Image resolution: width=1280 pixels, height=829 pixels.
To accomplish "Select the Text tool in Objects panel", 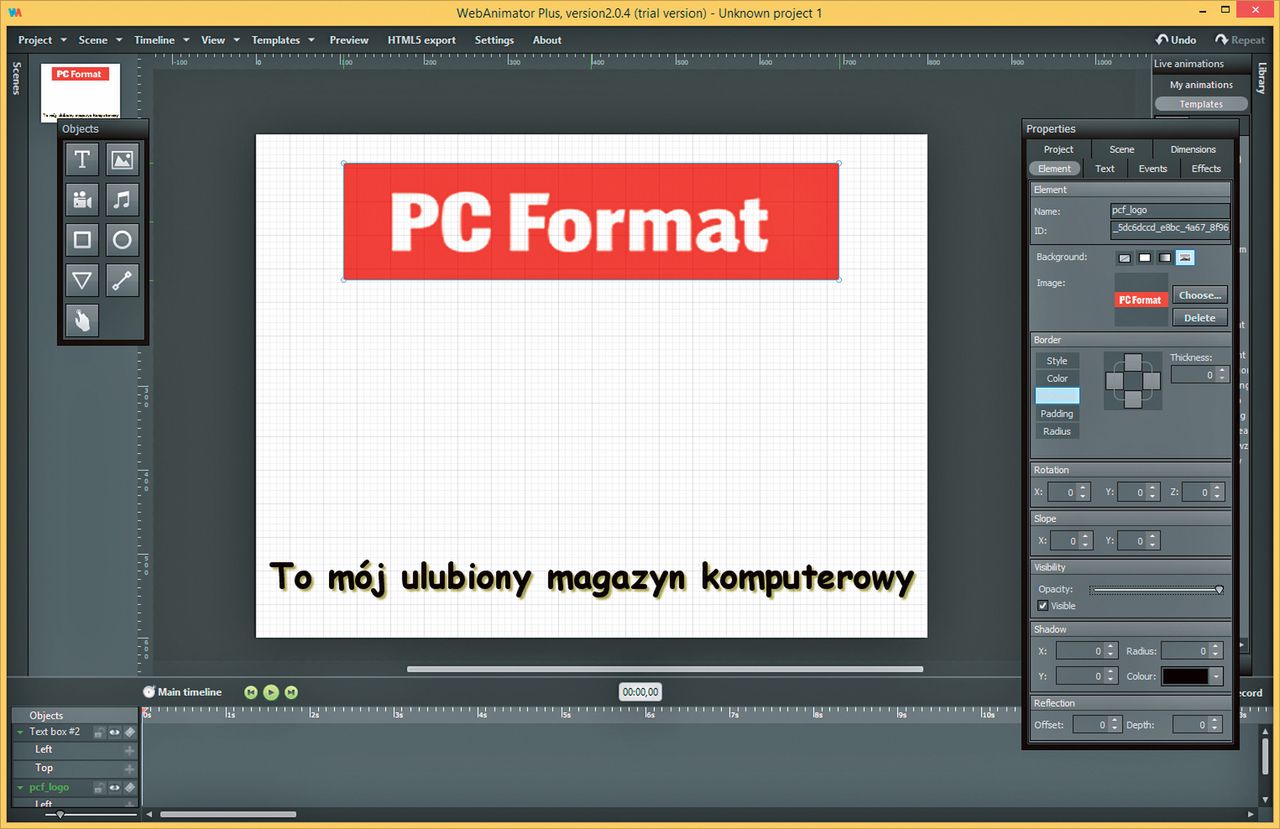I will (x=82, y=159).
